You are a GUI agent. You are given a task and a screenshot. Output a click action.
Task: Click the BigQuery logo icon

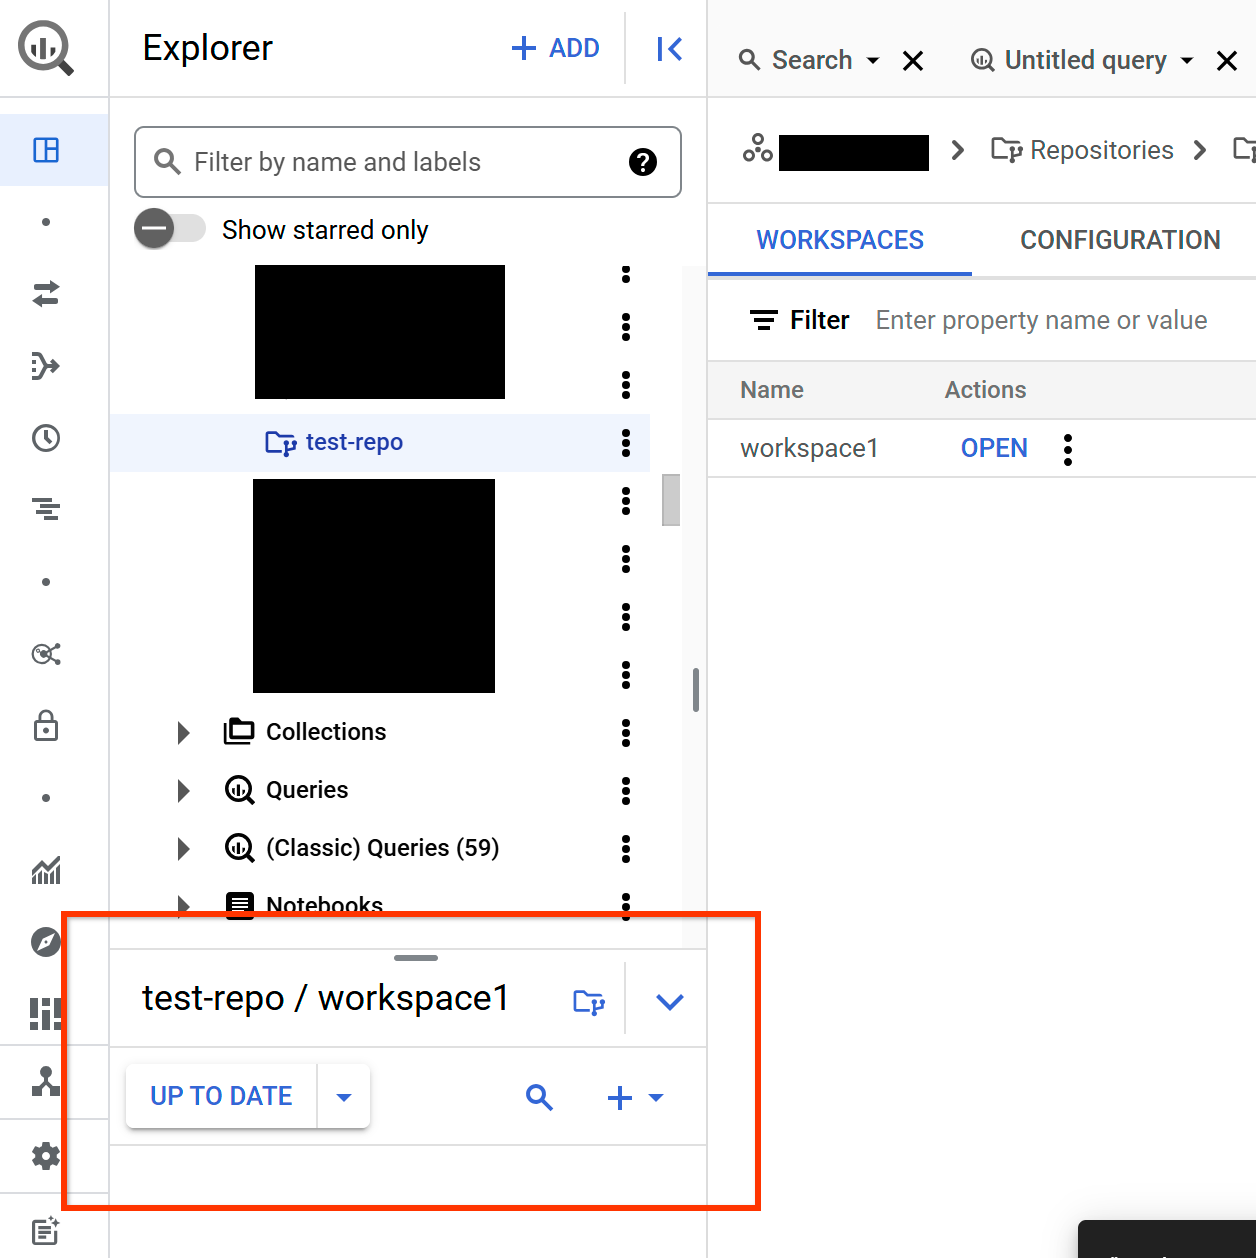pyautogui.click(x=45, y=48)
